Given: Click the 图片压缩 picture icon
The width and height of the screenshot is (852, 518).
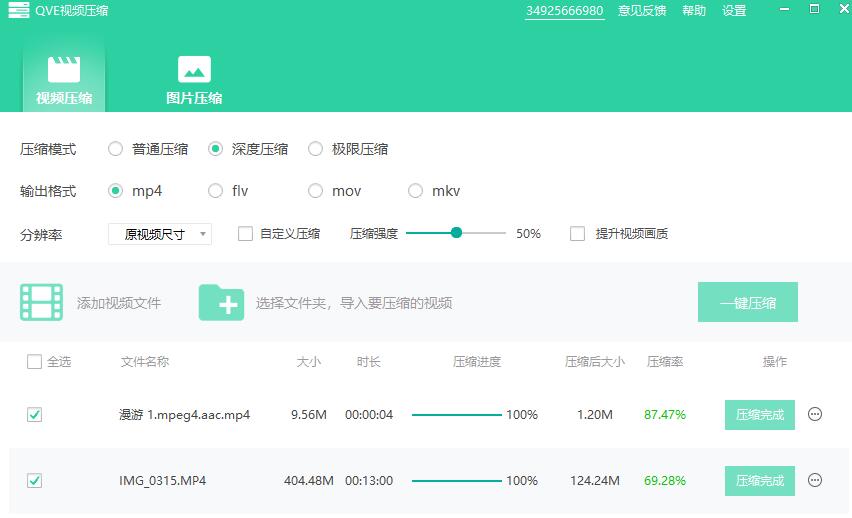Looking at the screenshot, I should click(194, 69).
